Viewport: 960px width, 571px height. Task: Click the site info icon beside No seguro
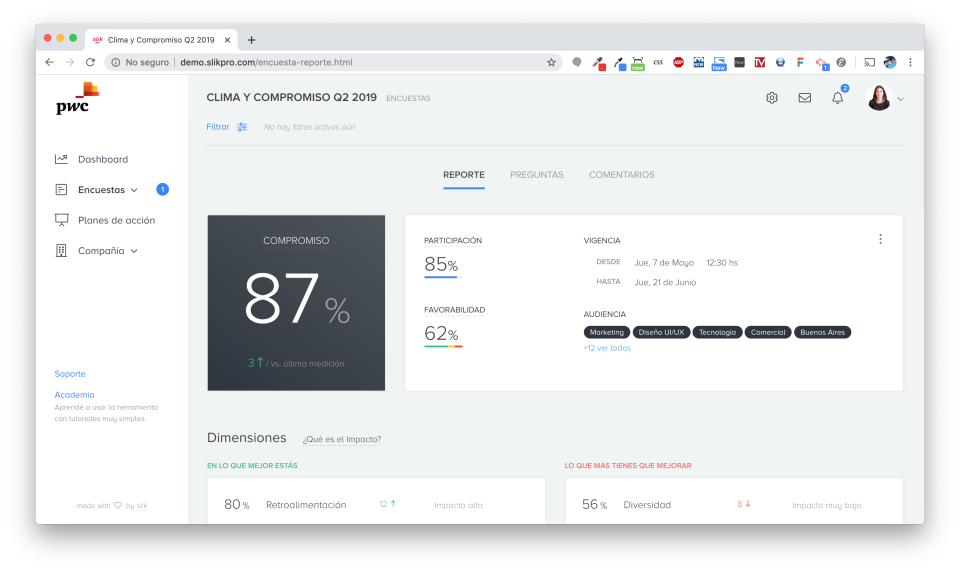point(116,62)
